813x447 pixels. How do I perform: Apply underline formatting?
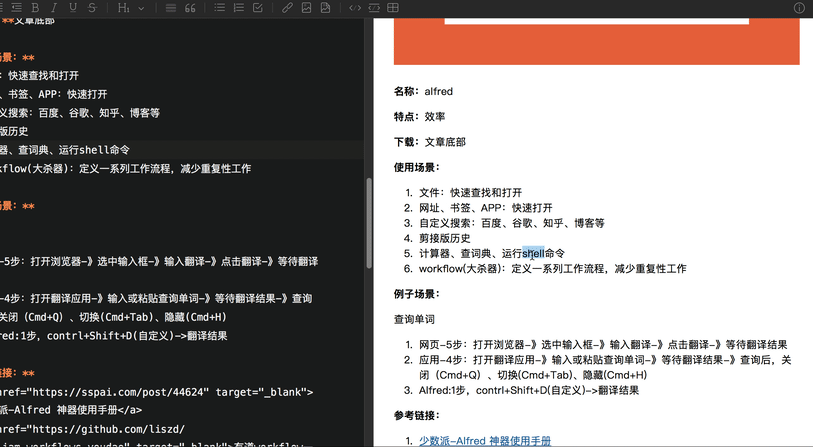coord(73,7)
